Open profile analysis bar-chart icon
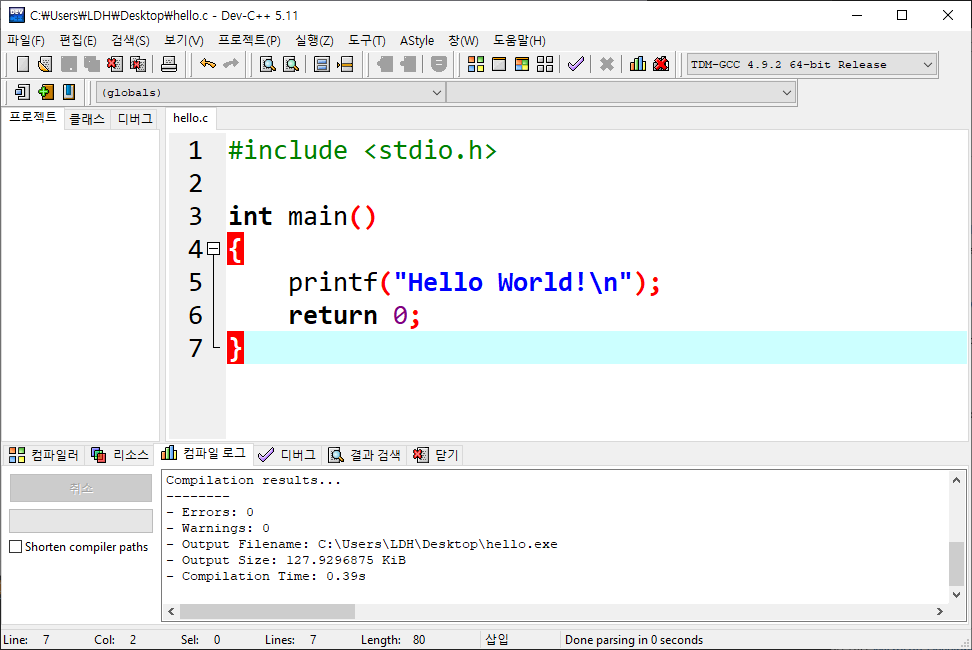The image size is (972, 650). pyautogui.click(x=638, y=64)
